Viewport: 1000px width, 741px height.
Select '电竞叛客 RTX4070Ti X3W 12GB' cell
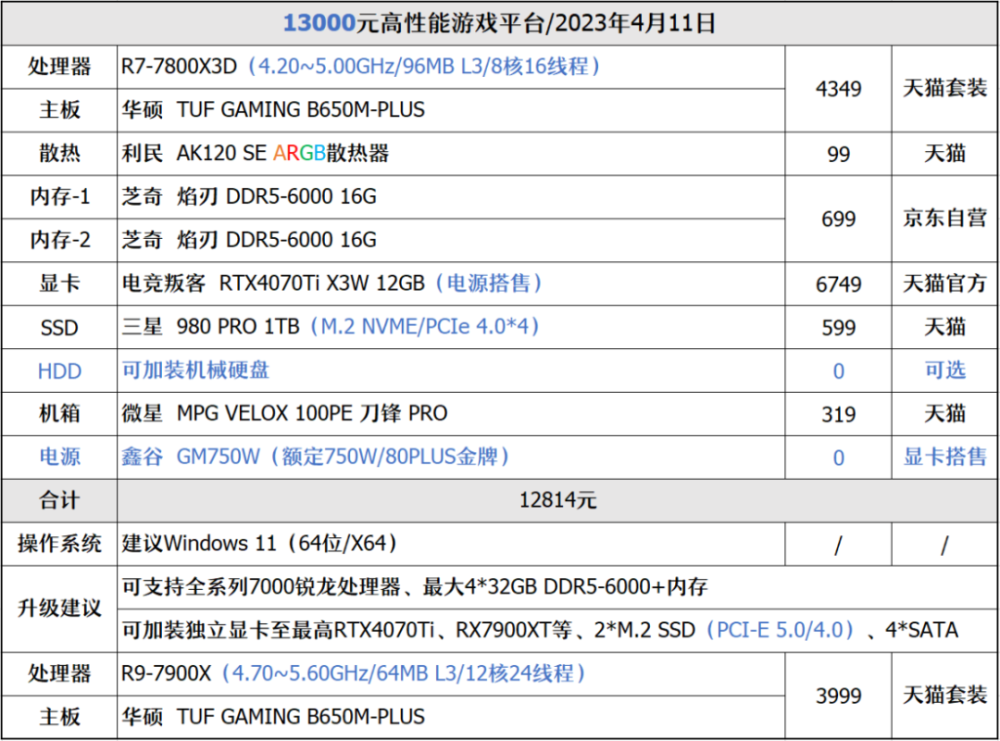(451, 284)
